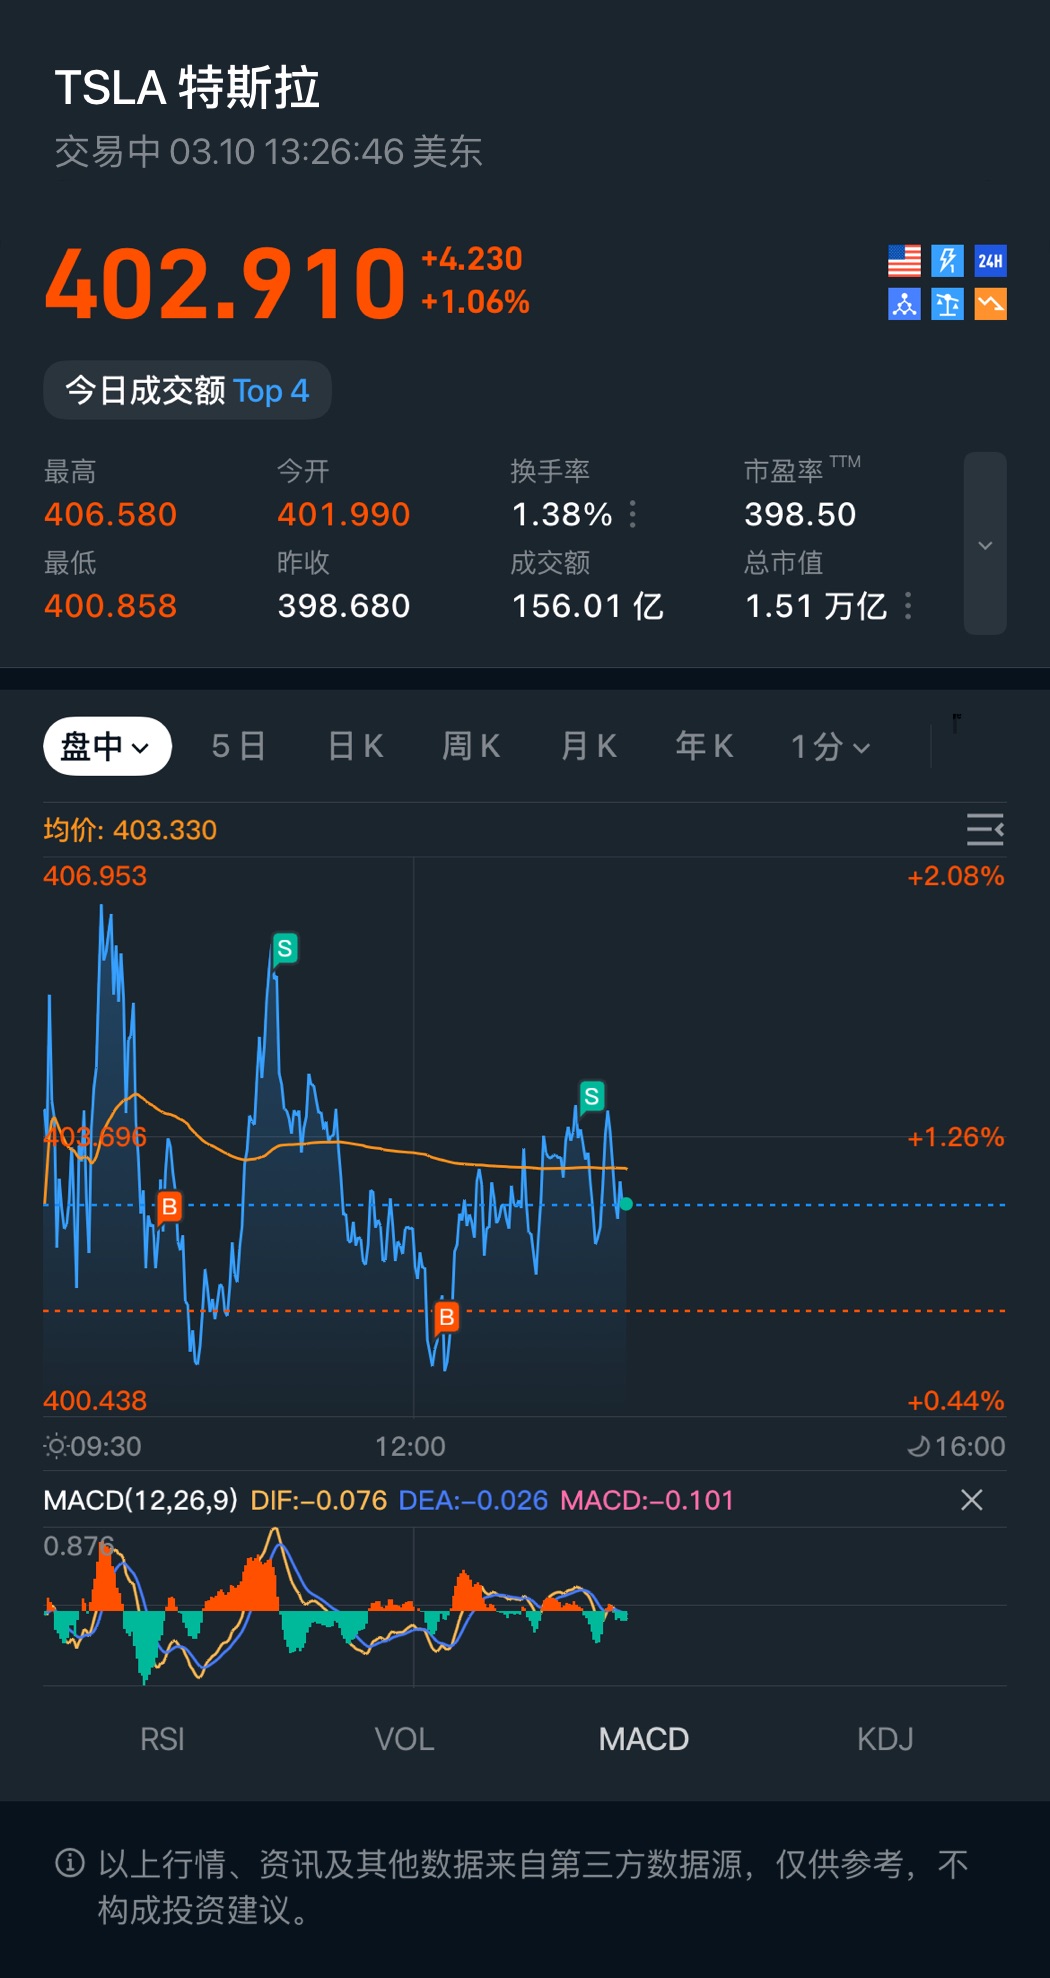This screenshot has width=1050, height=1978.
Task: Tap the 昨收 398.680 value
Action: (x=344, y=606)
